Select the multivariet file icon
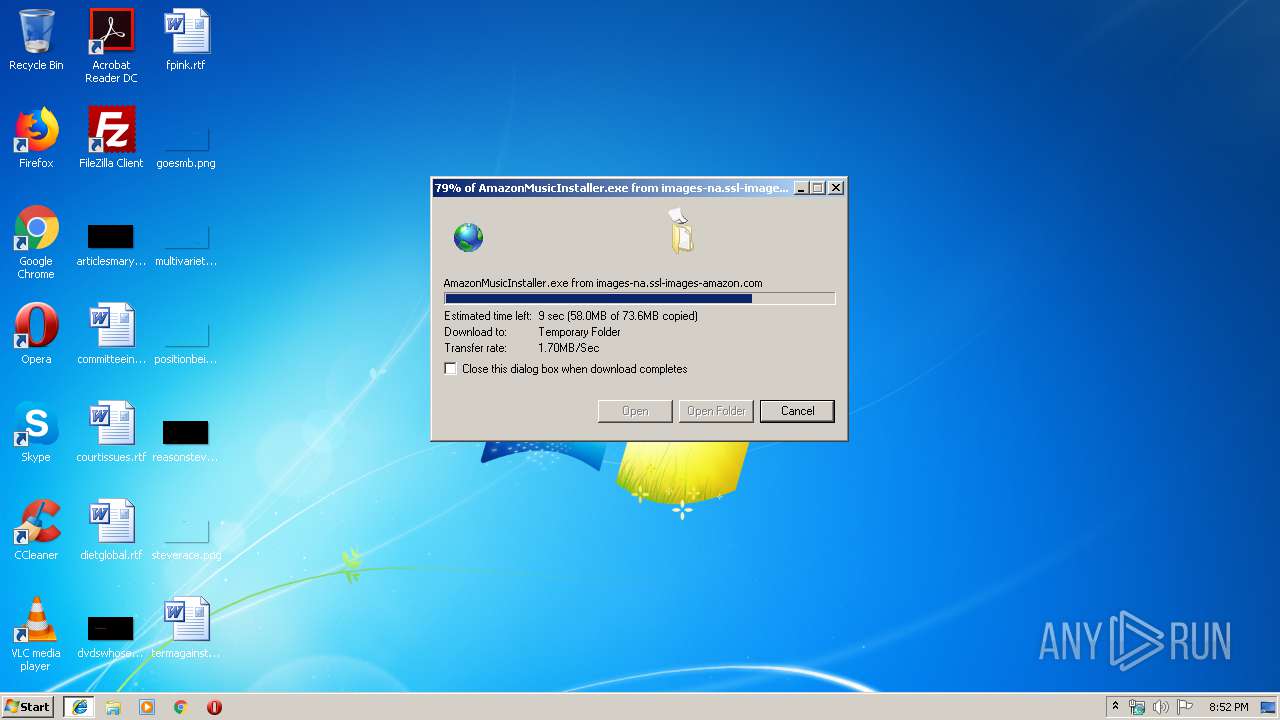Image resolution: width=1280 pixels, height=720 pixels. coord(186,245)
